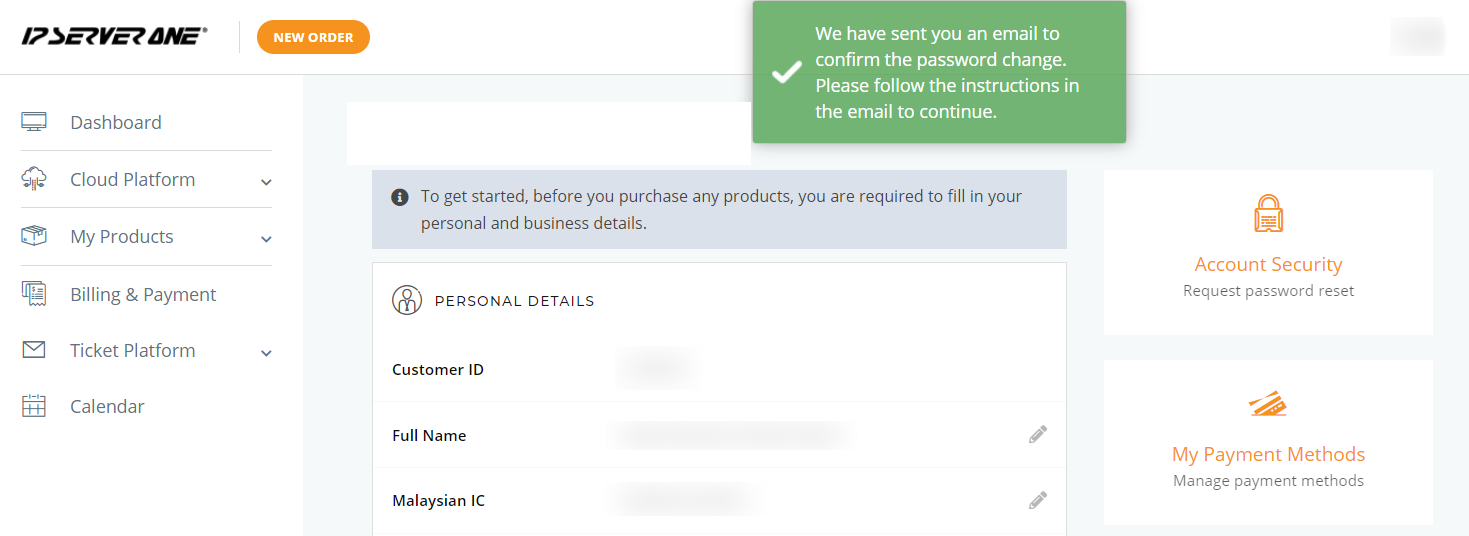Click the Ticket Platform envelope icon
The width and height of the screenshot is (1469, 536).
(x=34, y=350)
